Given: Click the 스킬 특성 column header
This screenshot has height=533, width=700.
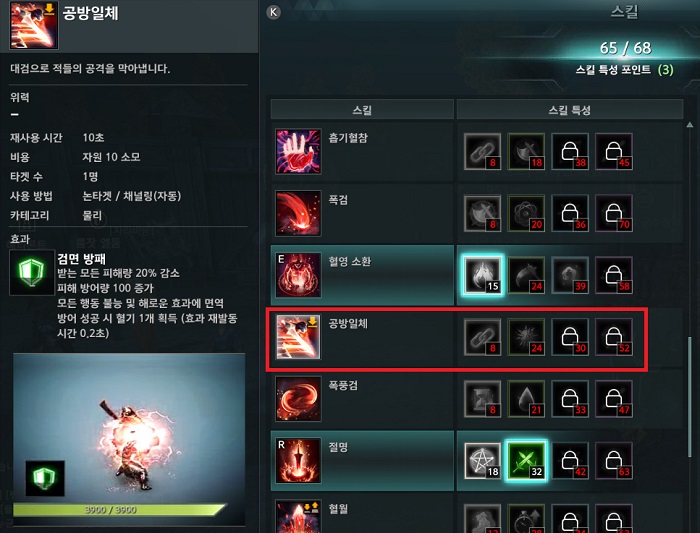Looking at the screenshot, I should pyautogui.click(x=570, y=110).
